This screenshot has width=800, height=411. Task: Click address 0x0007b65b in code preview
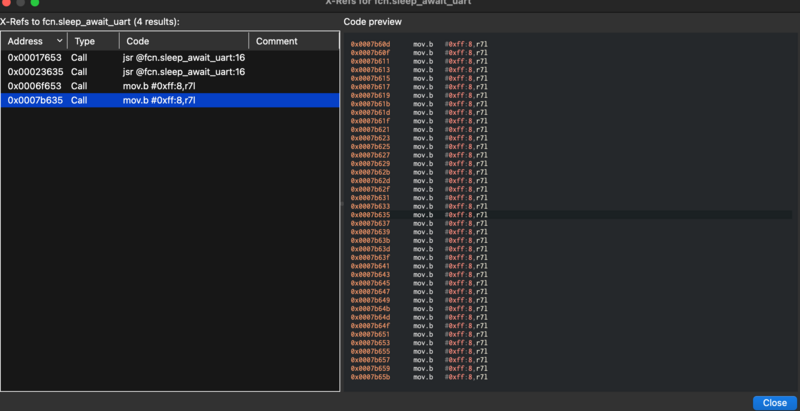[x=370, y=377]
